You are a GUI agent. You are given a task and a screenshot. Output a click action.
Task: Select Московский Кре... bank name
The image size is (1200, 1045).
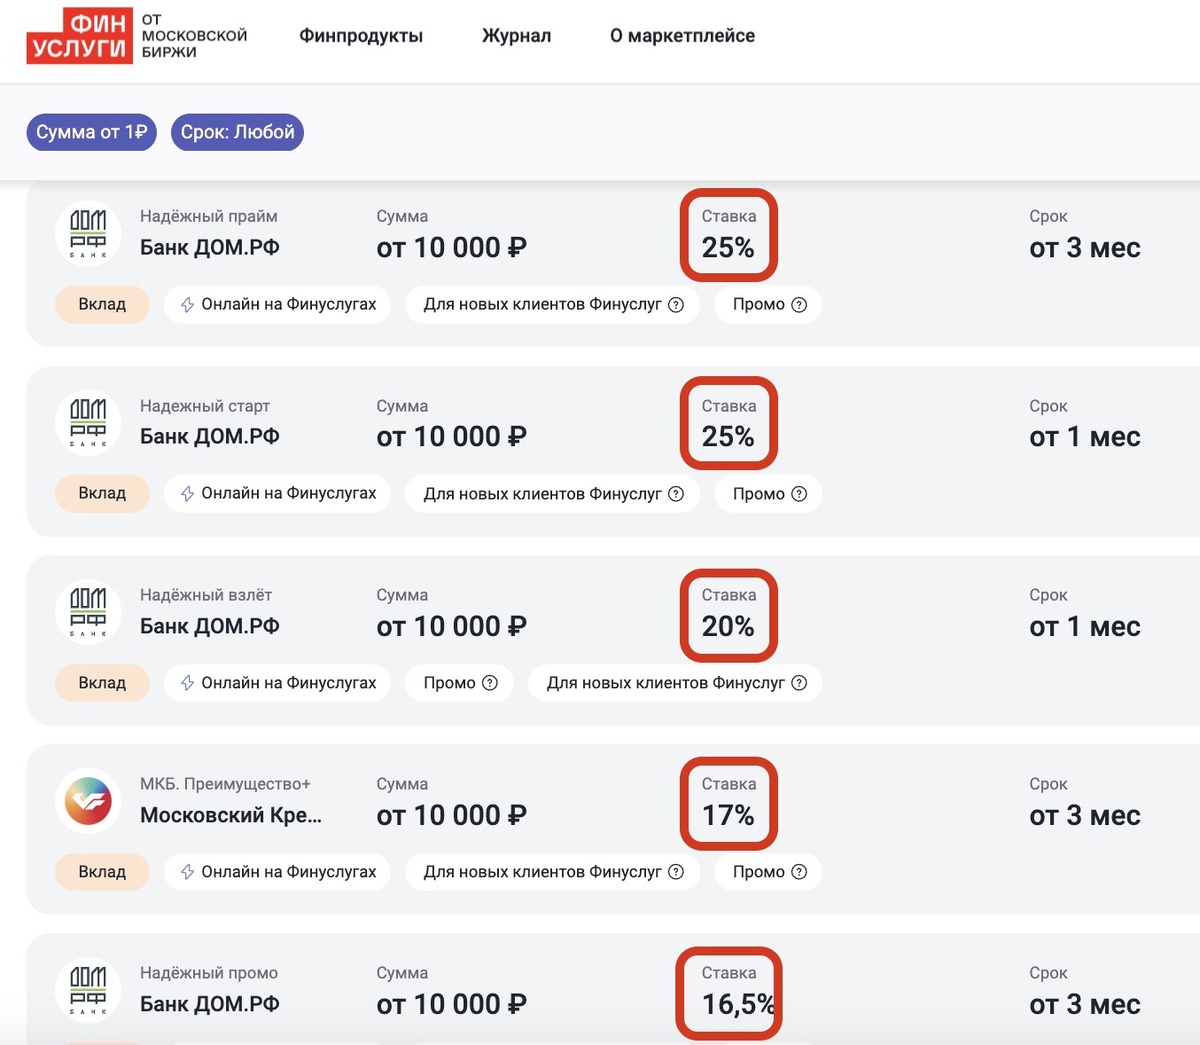(231, 815)
